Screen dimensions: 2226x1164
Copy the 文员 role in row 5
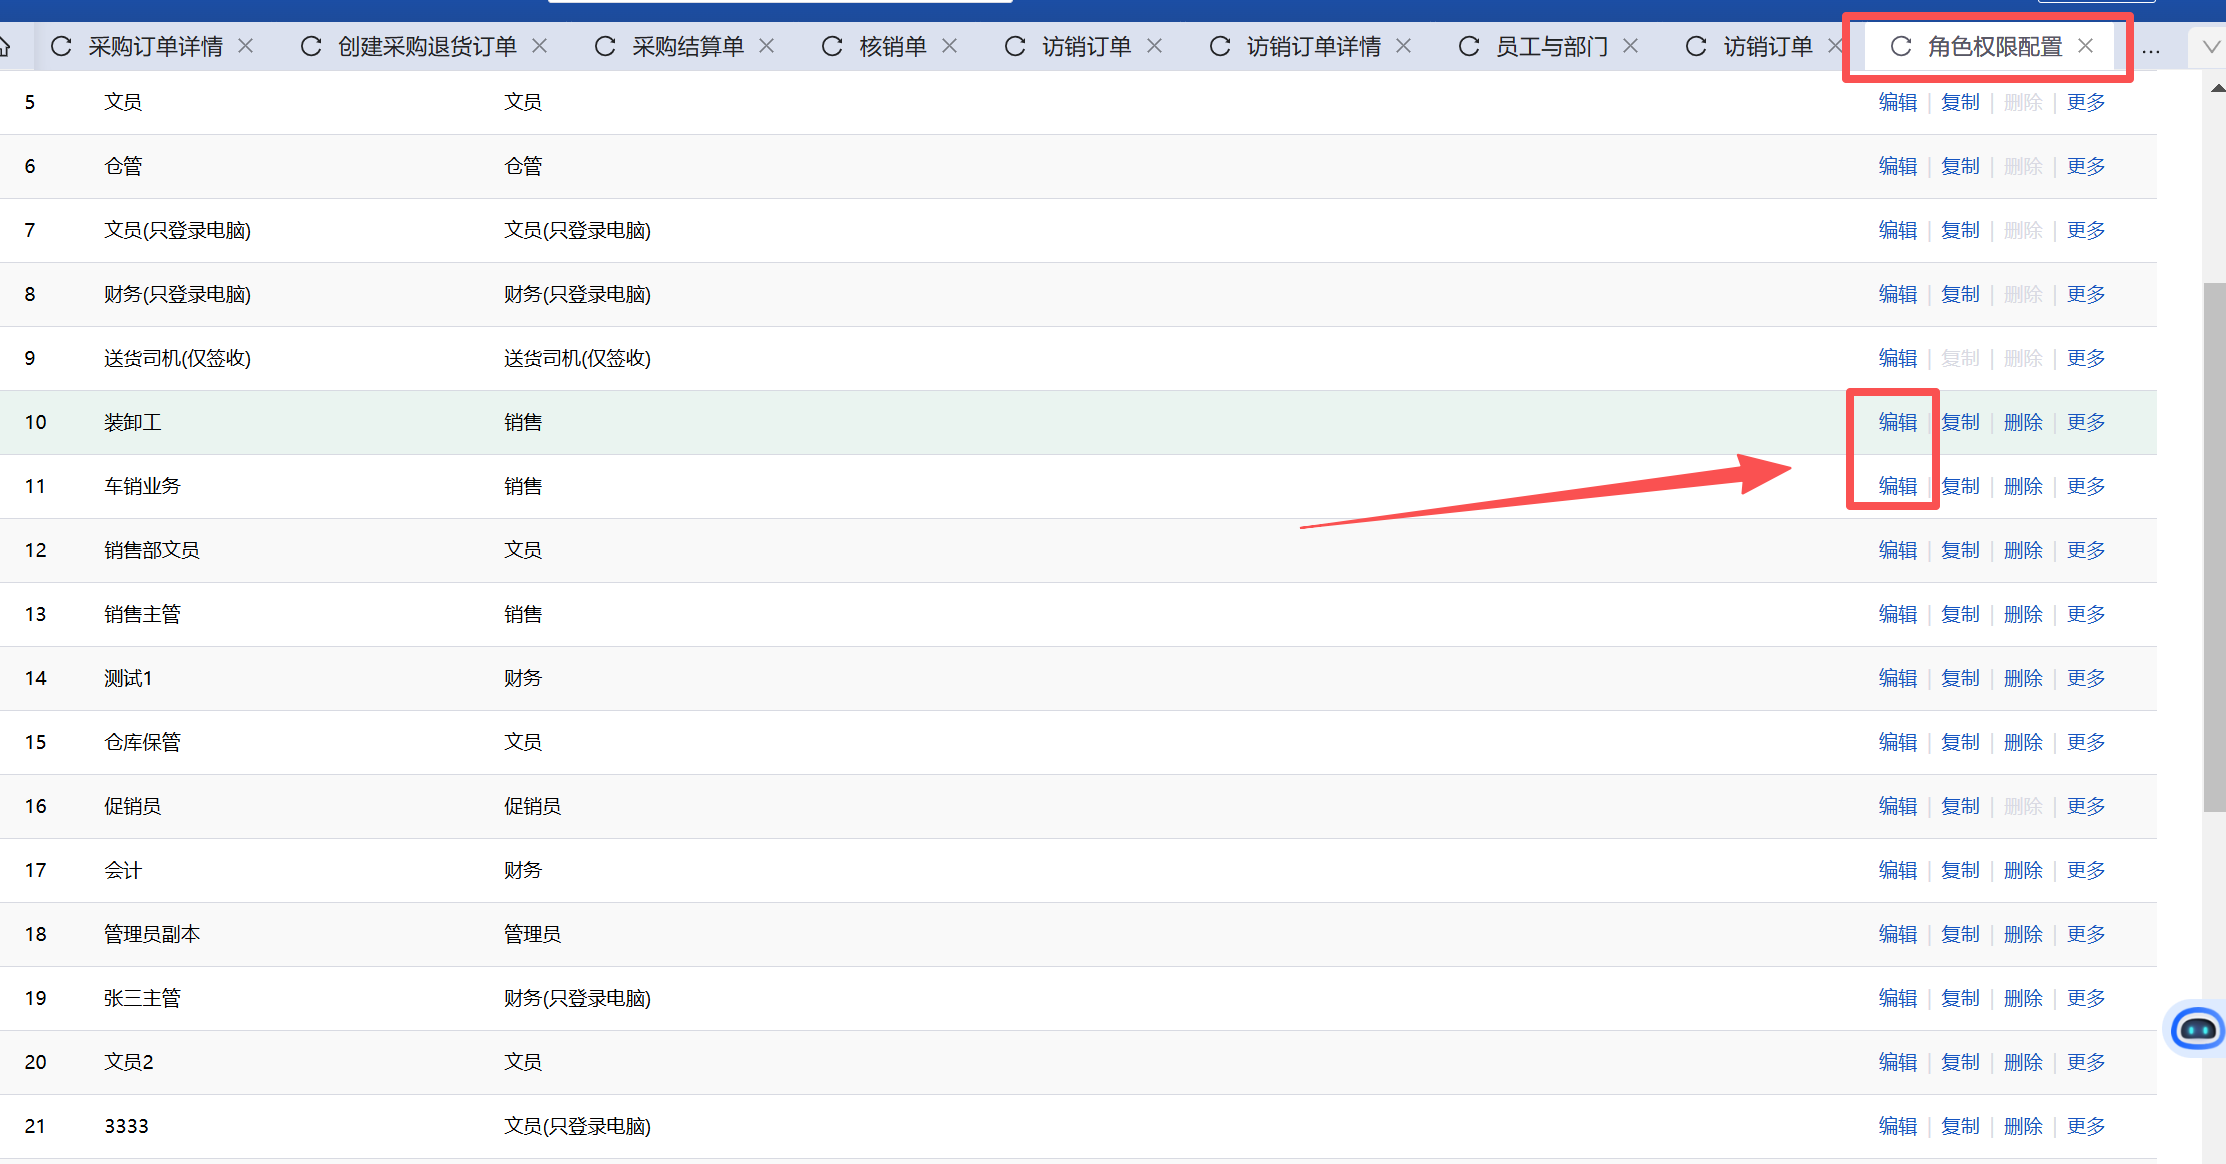[1960, 102]
